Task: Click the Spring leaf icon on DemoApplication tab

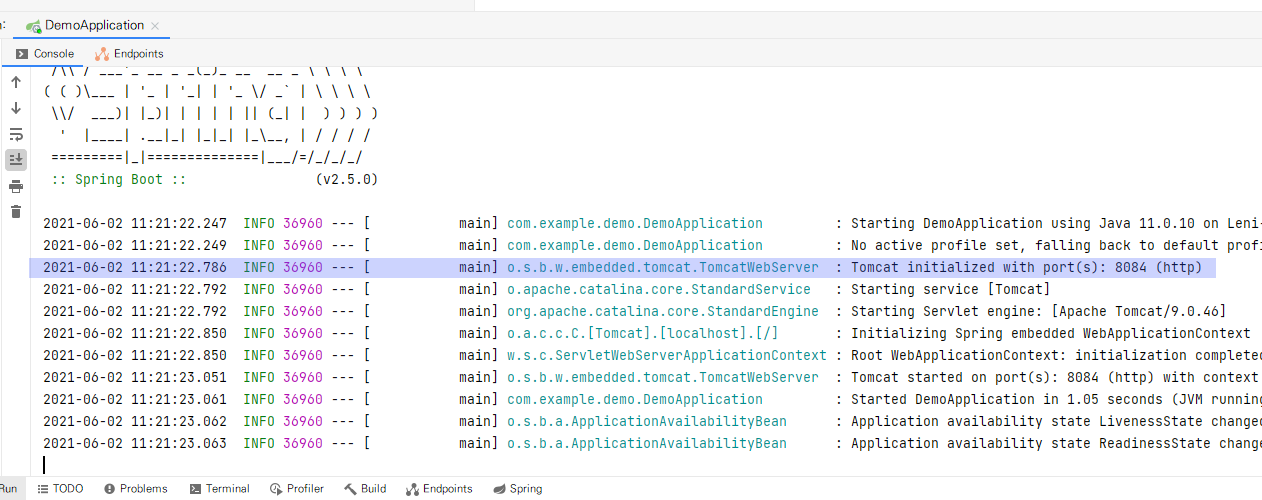Action: [33, 26]
